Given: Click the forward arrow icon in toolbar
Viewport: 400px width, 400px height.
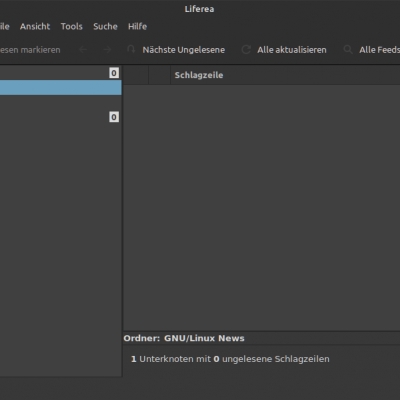Looking at the screenshot, I should 107,50.
